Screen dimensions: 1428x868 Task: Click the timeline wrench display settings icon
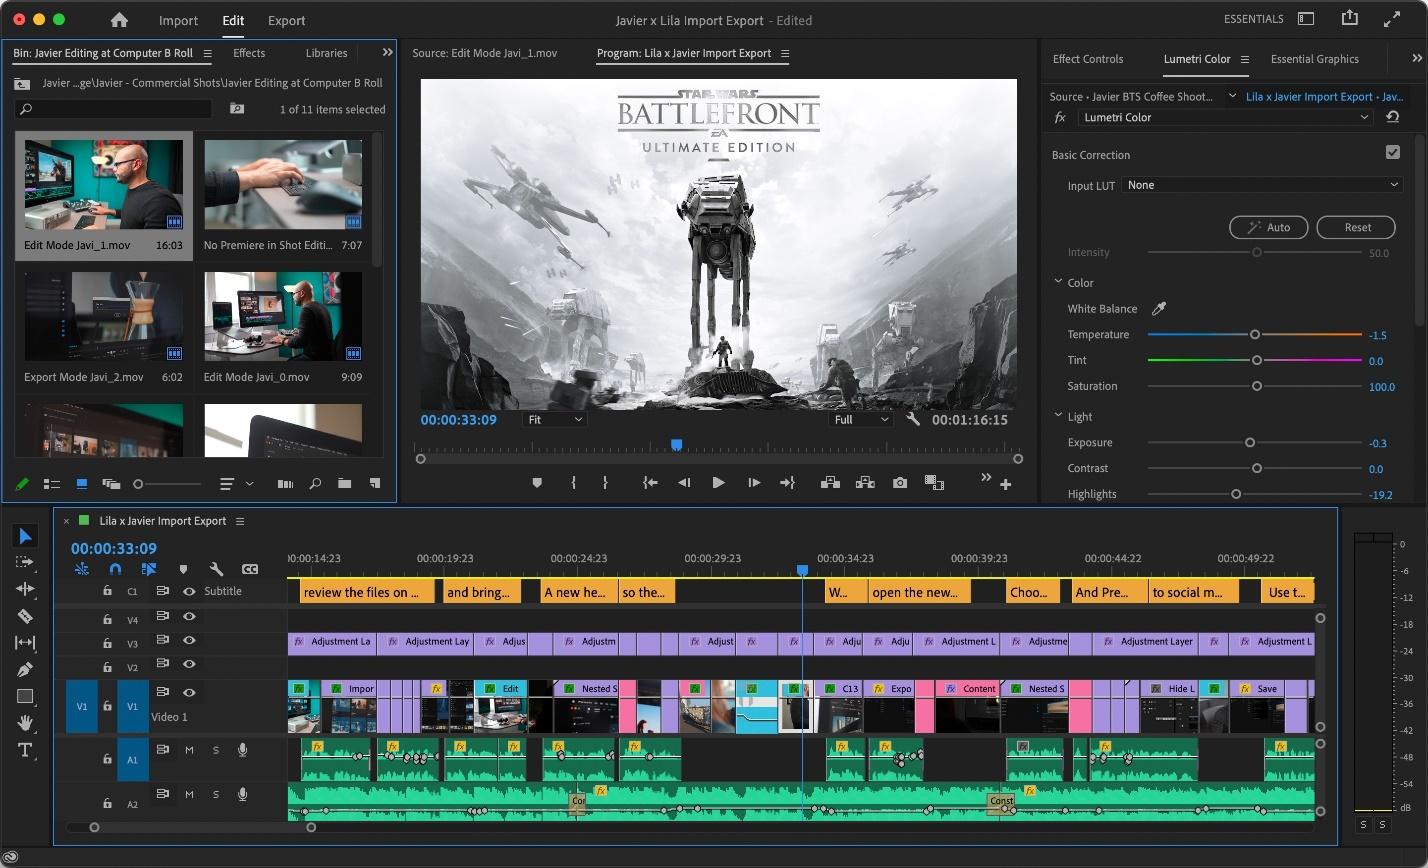[216, 569]
